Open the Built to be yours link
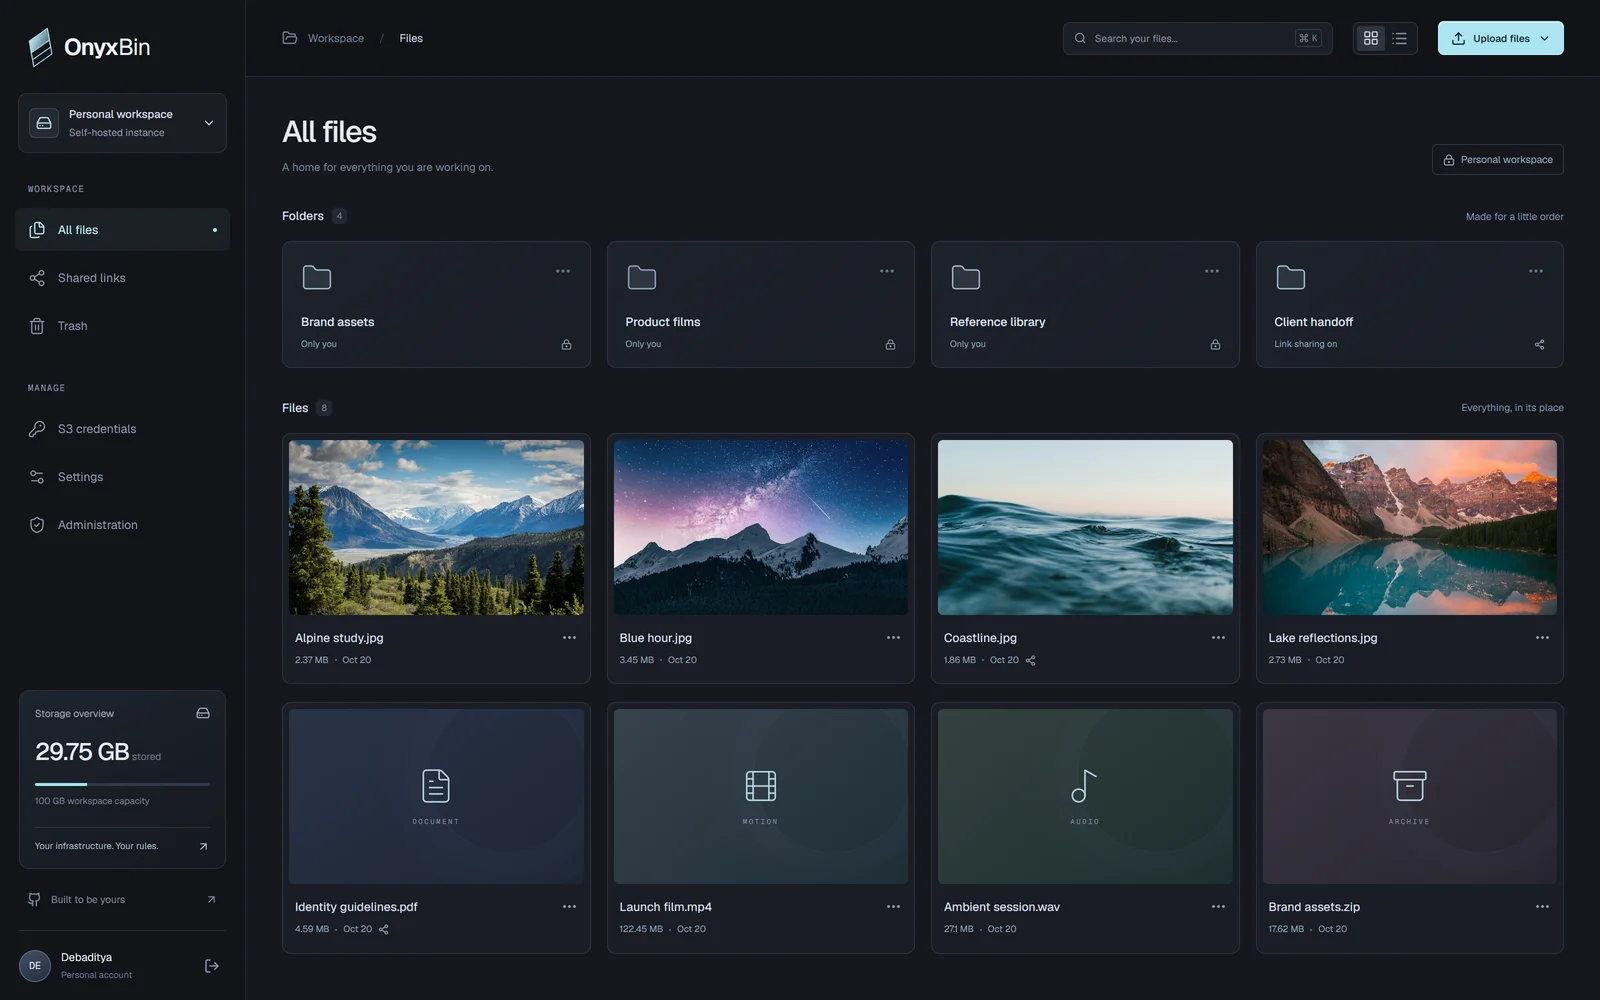 (x=122, y=900)
